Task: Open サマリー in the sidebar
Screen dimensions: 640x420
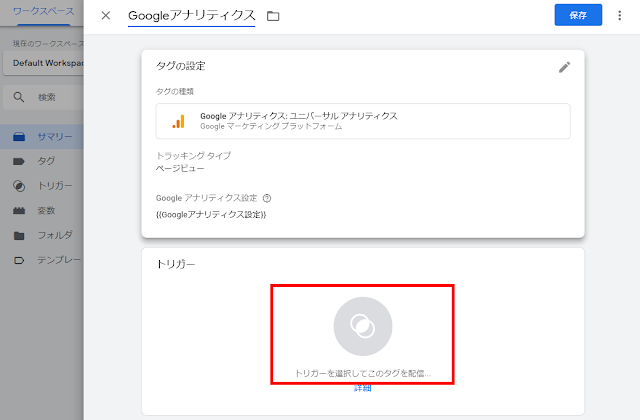Action: pos(42,137)
